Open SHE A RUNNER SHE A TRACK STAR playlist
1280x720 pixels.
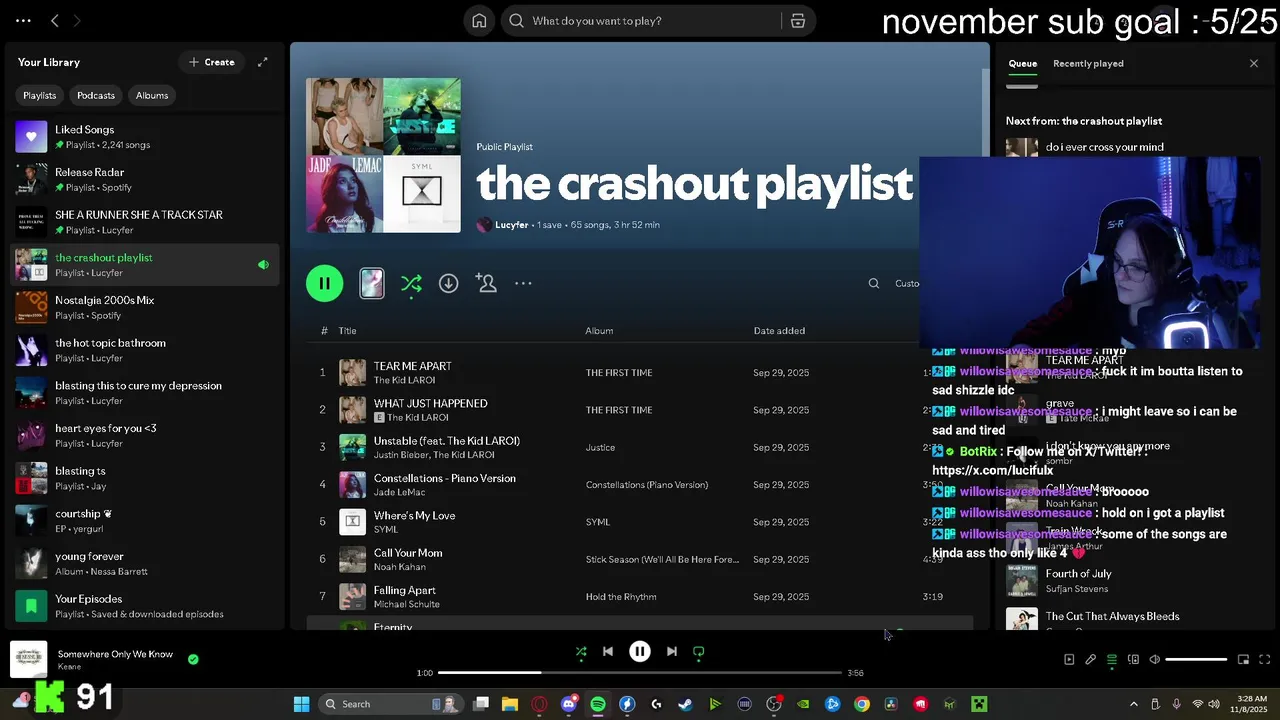point(147,222)
